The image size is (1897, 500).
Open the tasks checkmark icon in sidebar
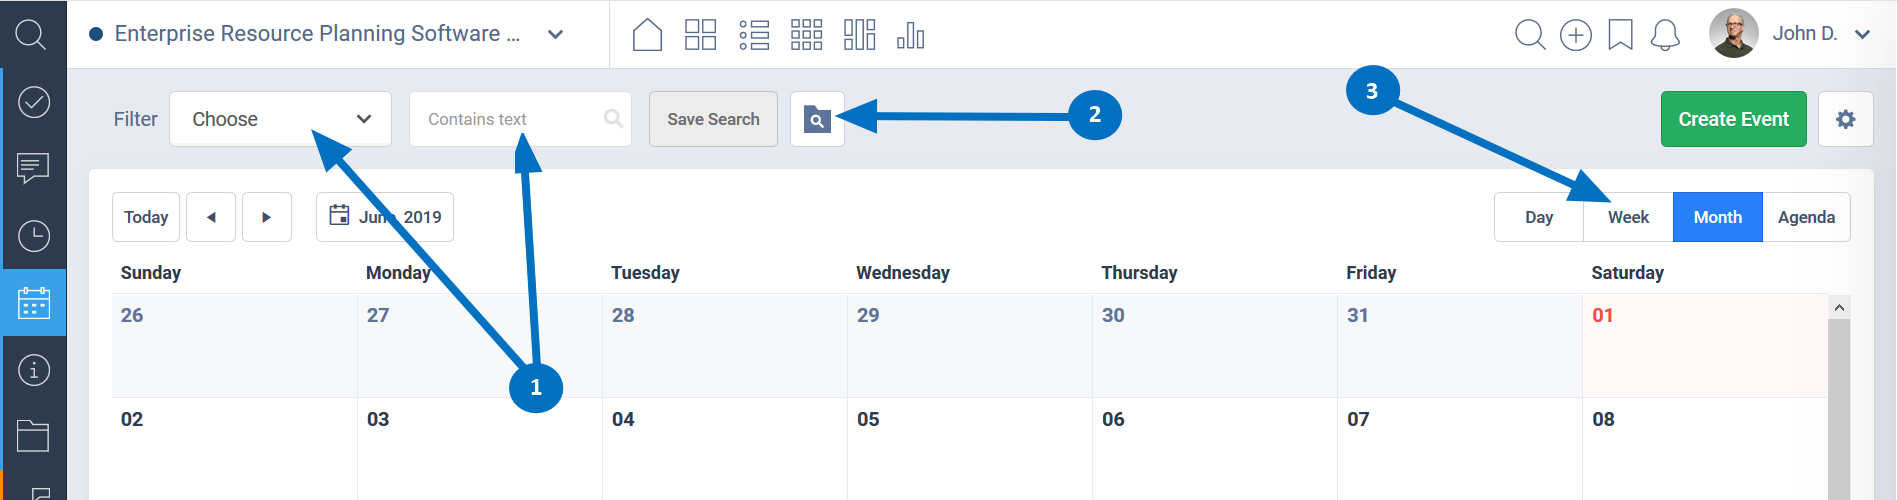(34, 102)
